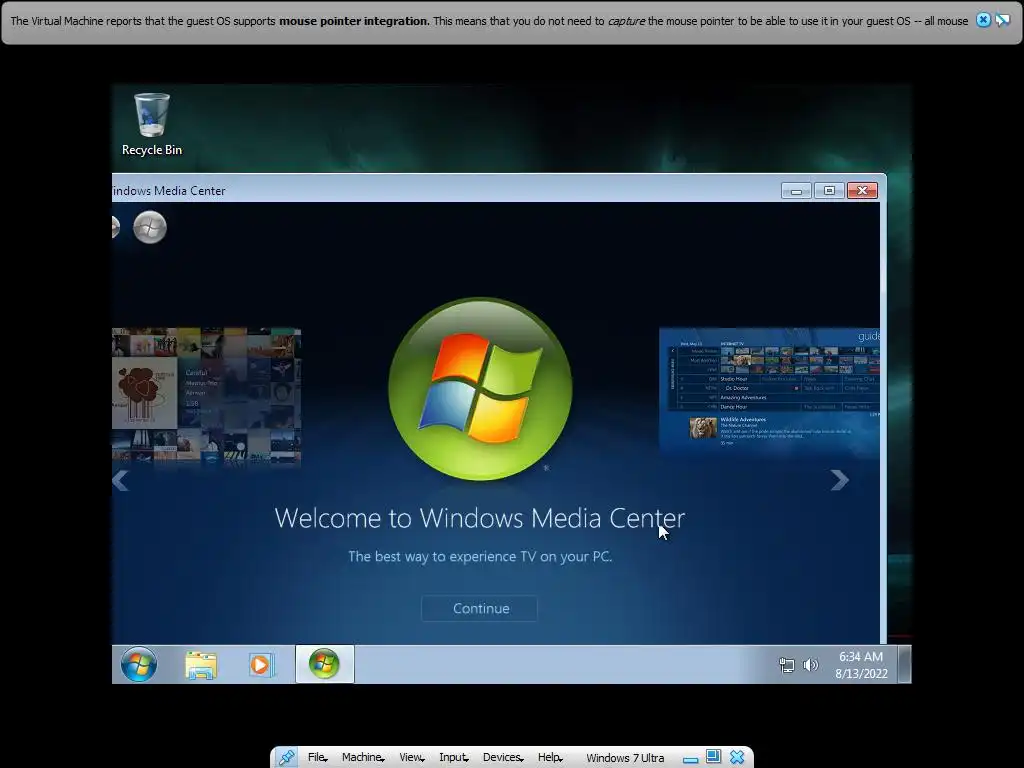Click the Welcome to Windows Media Center heading
1024x768 pixels.
coord(479,518)
